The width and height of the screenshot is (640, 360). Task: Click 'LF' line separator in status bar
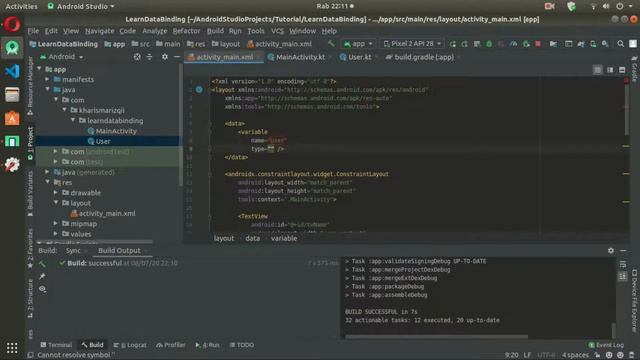tap(527, 355)
